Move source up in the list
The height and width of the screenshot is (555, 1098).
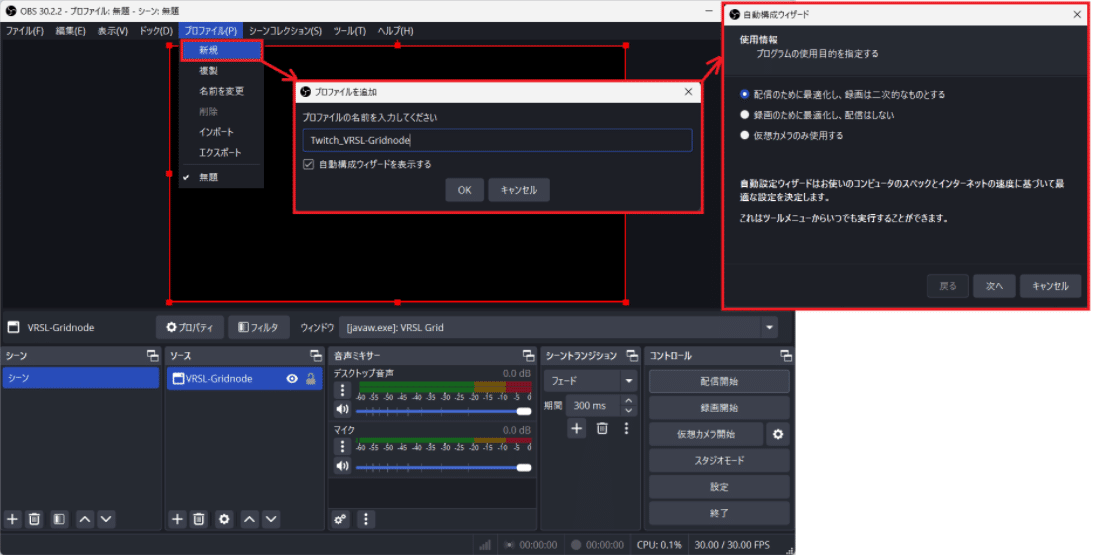(x=249, y=519)
